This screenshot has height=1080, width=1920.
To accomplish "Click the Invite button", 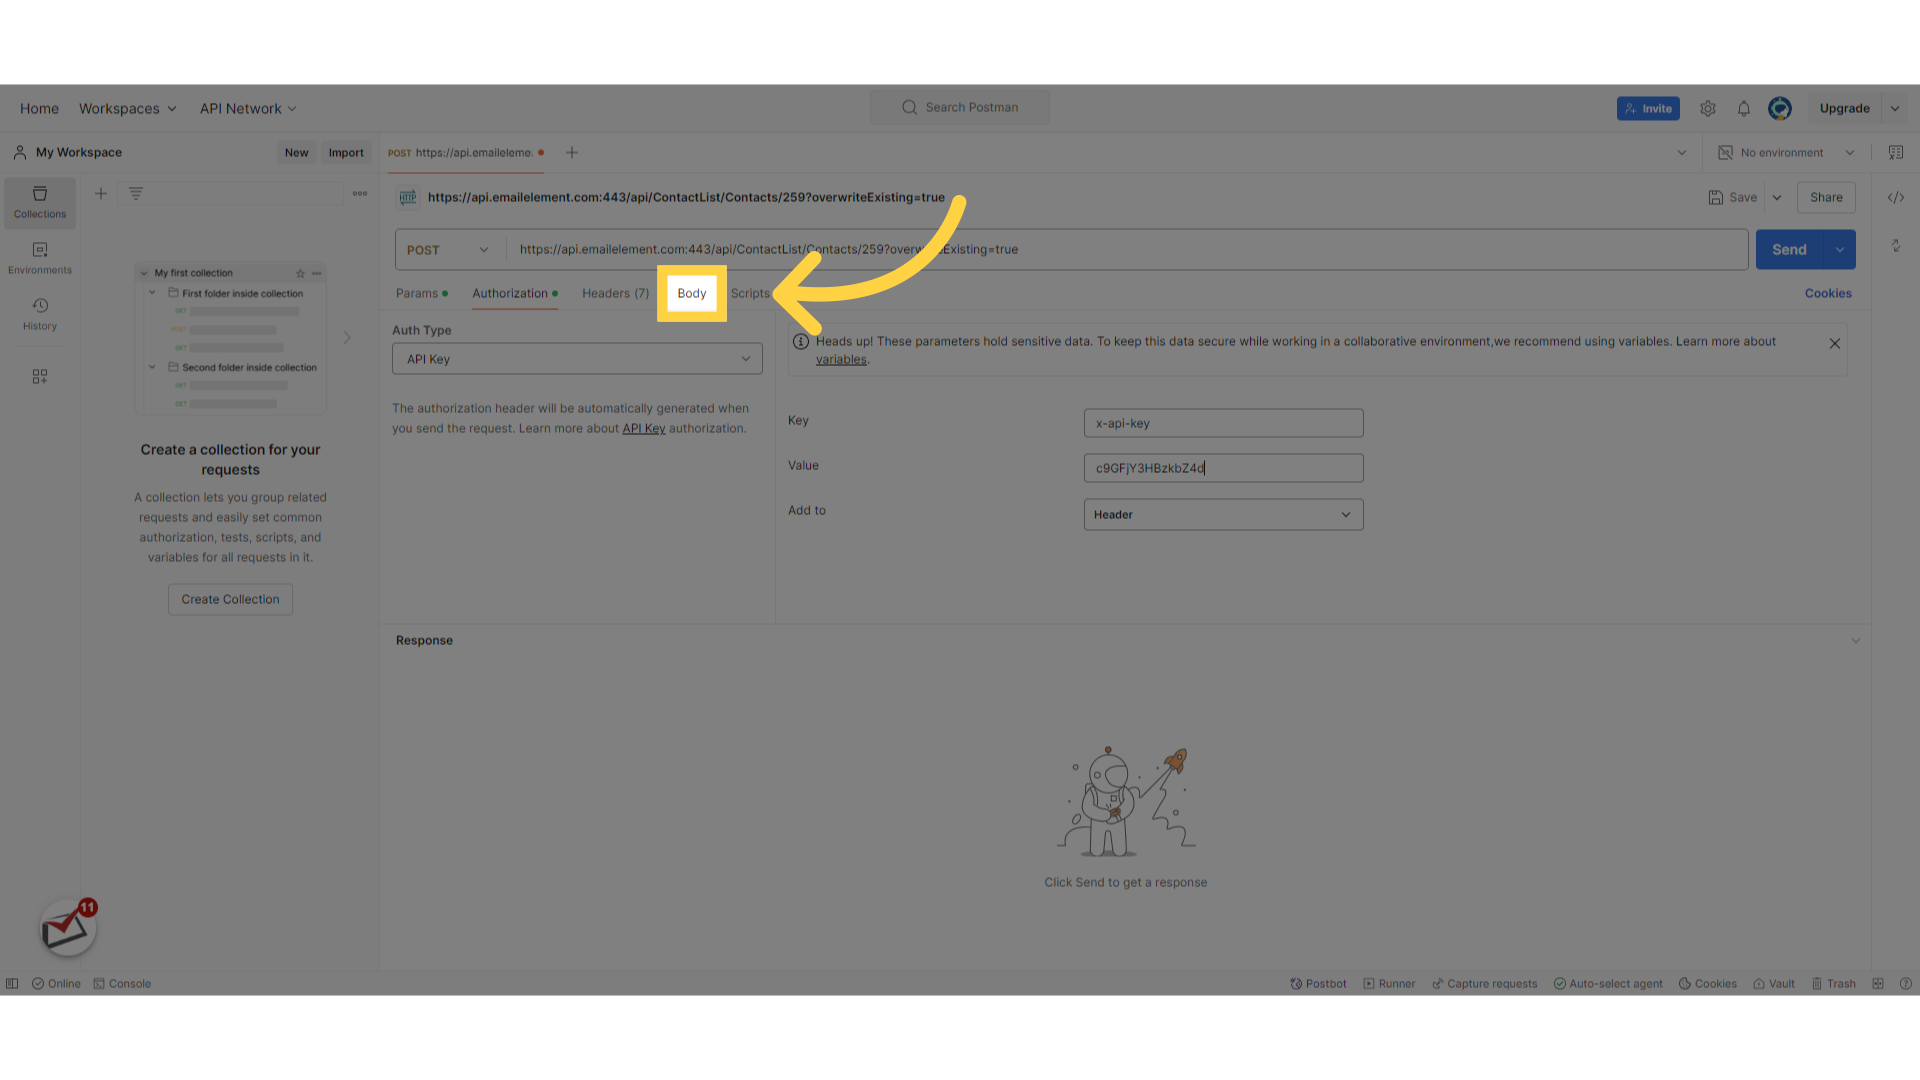I will point(1648,109).
